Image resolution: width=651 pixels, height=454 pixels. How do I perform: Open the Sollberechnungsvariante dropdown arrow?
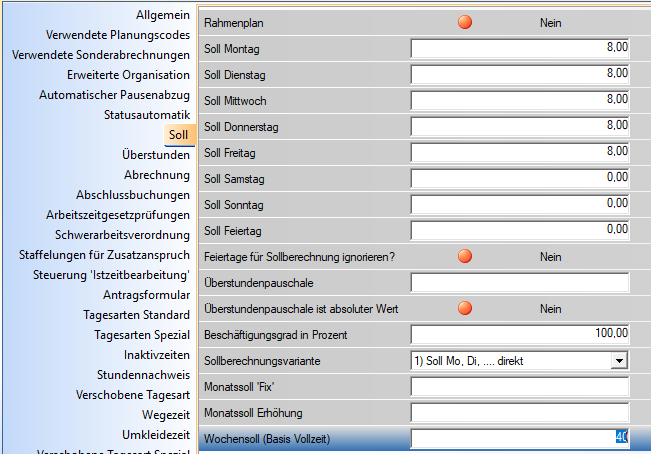click(619, 360)
